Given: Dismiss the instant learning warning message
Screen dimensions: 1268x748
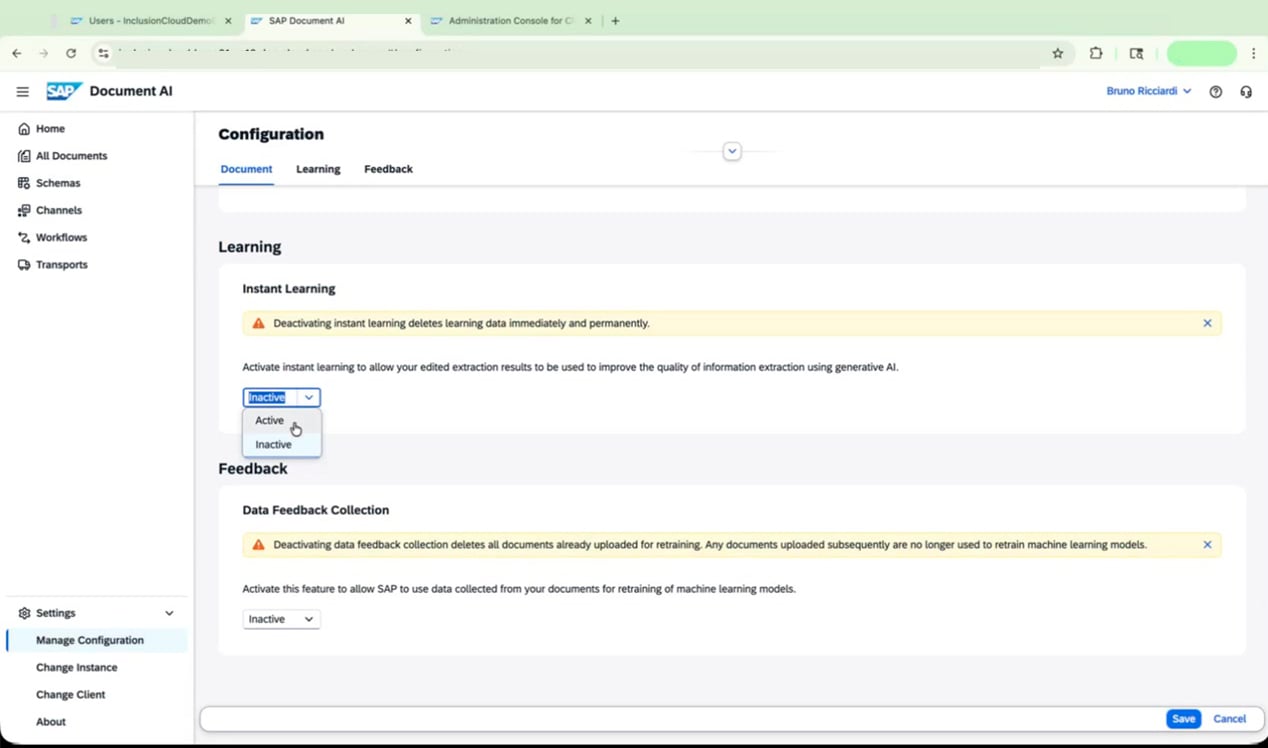Looking at the screenshot, I should pos(1207,323).
